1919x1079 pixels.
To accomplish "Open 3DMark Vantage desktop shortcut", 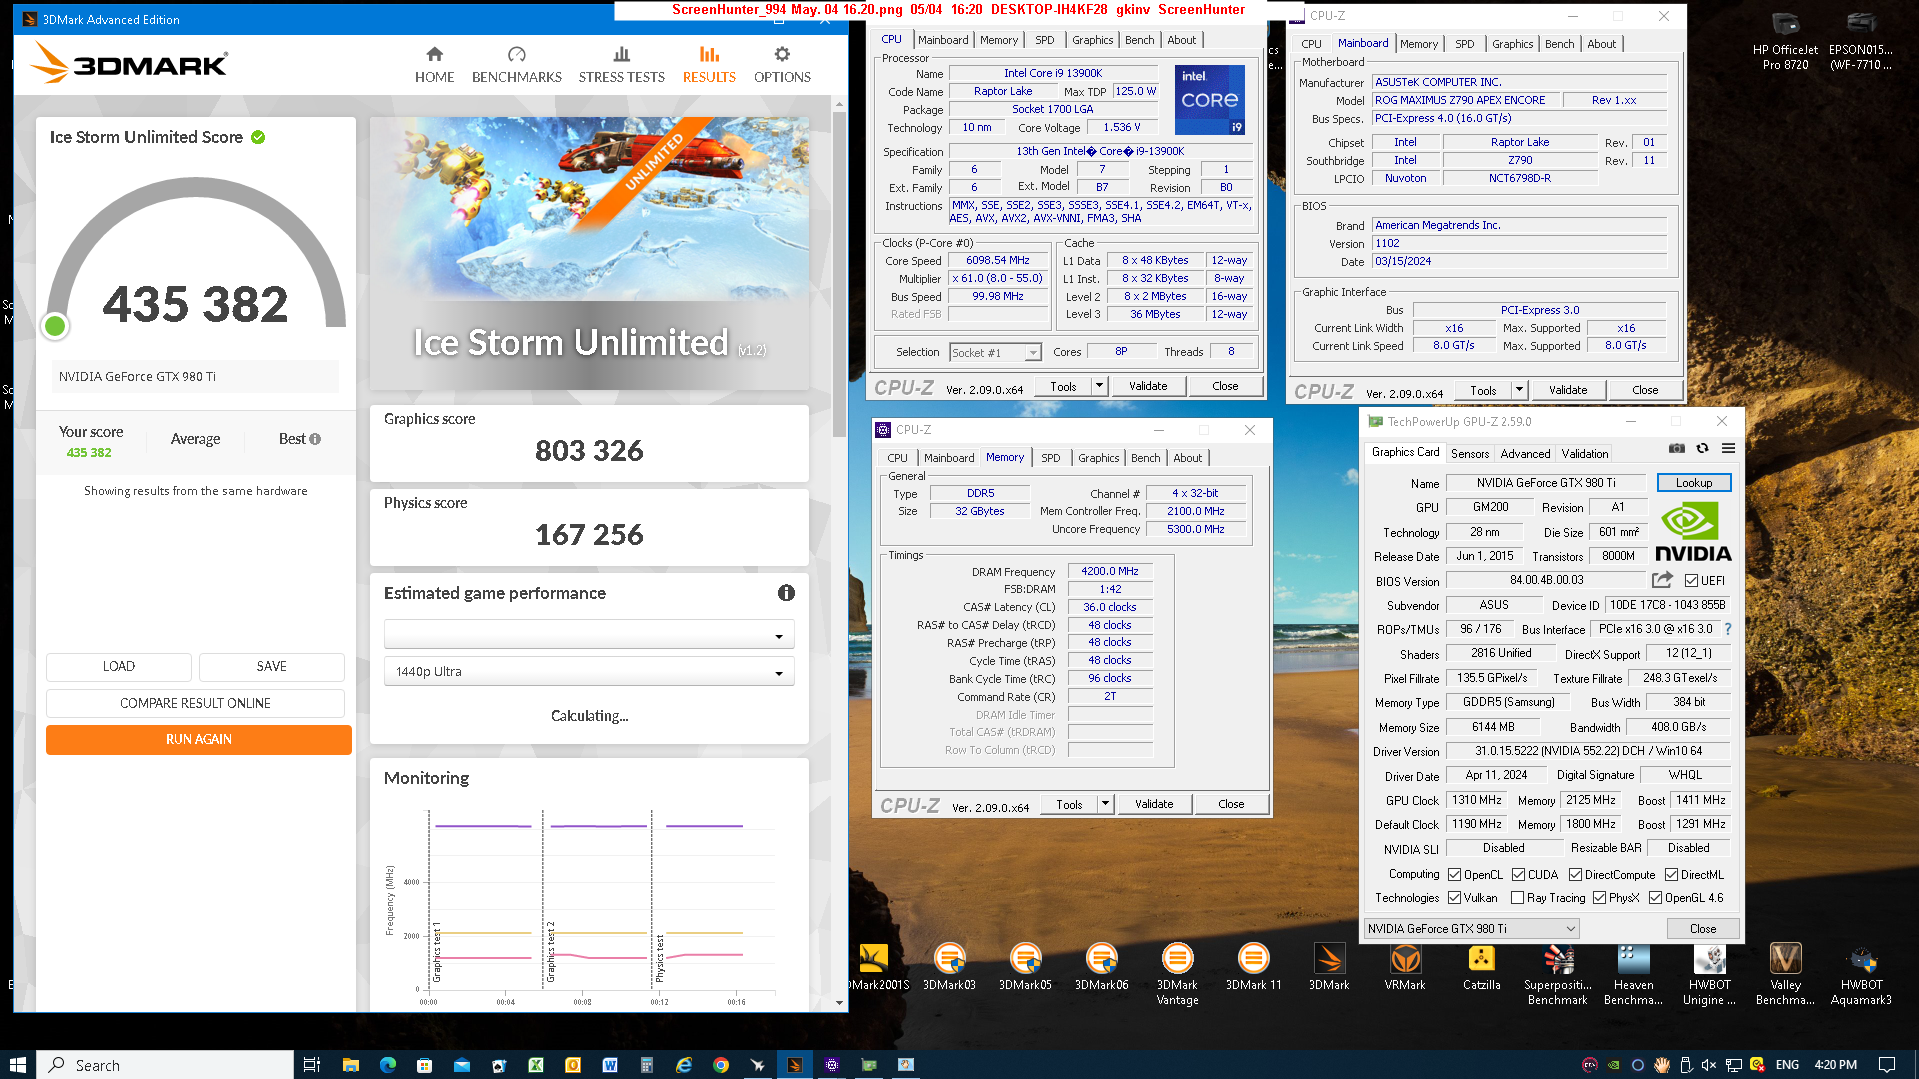I will click(x=1177, y=975).
